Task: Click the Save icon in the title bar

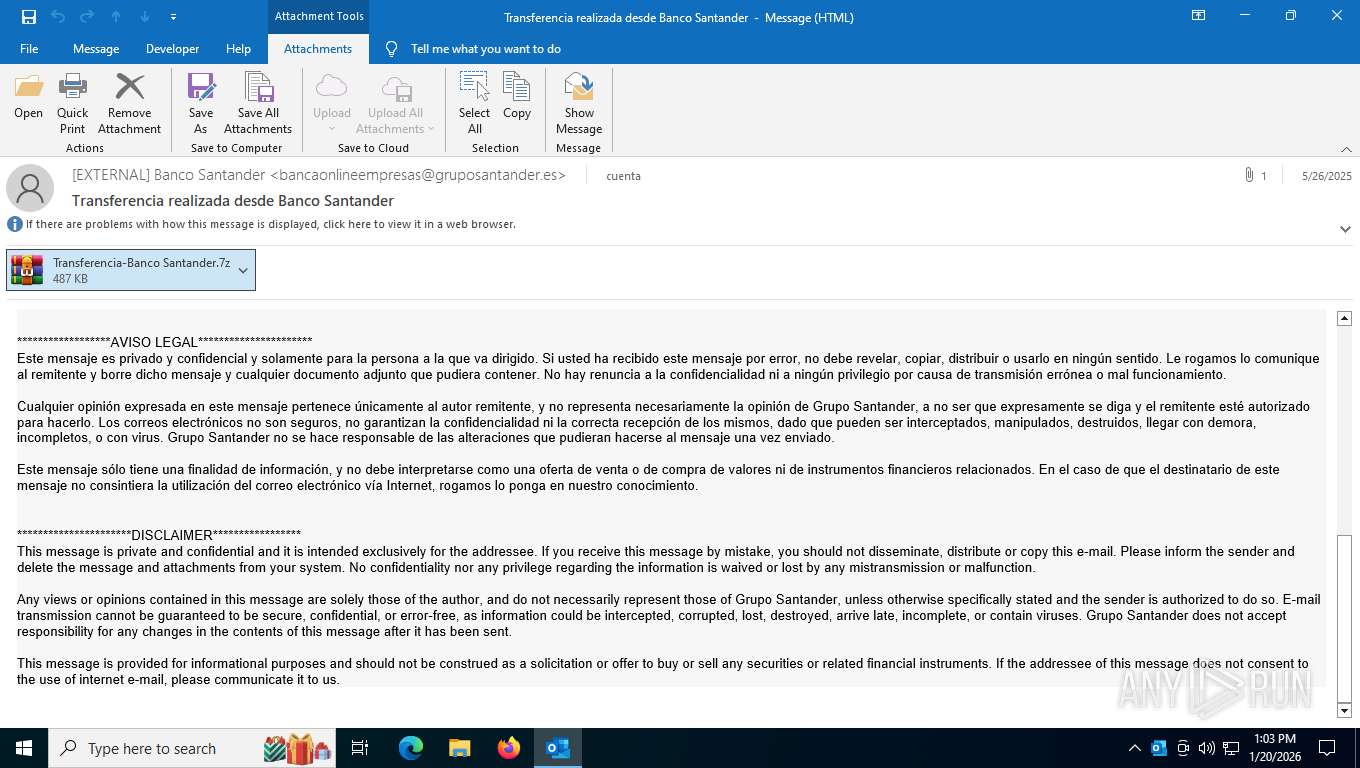Action: pos(29,17)
